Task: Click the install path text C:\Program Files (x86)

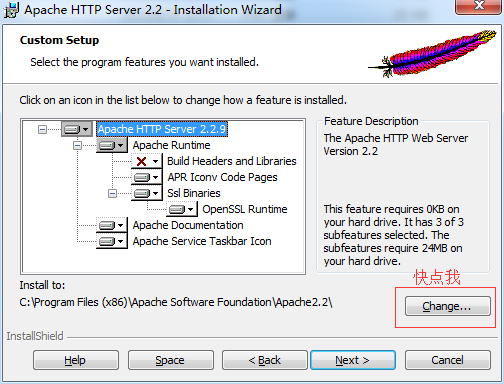Action: tap(176, 302)
